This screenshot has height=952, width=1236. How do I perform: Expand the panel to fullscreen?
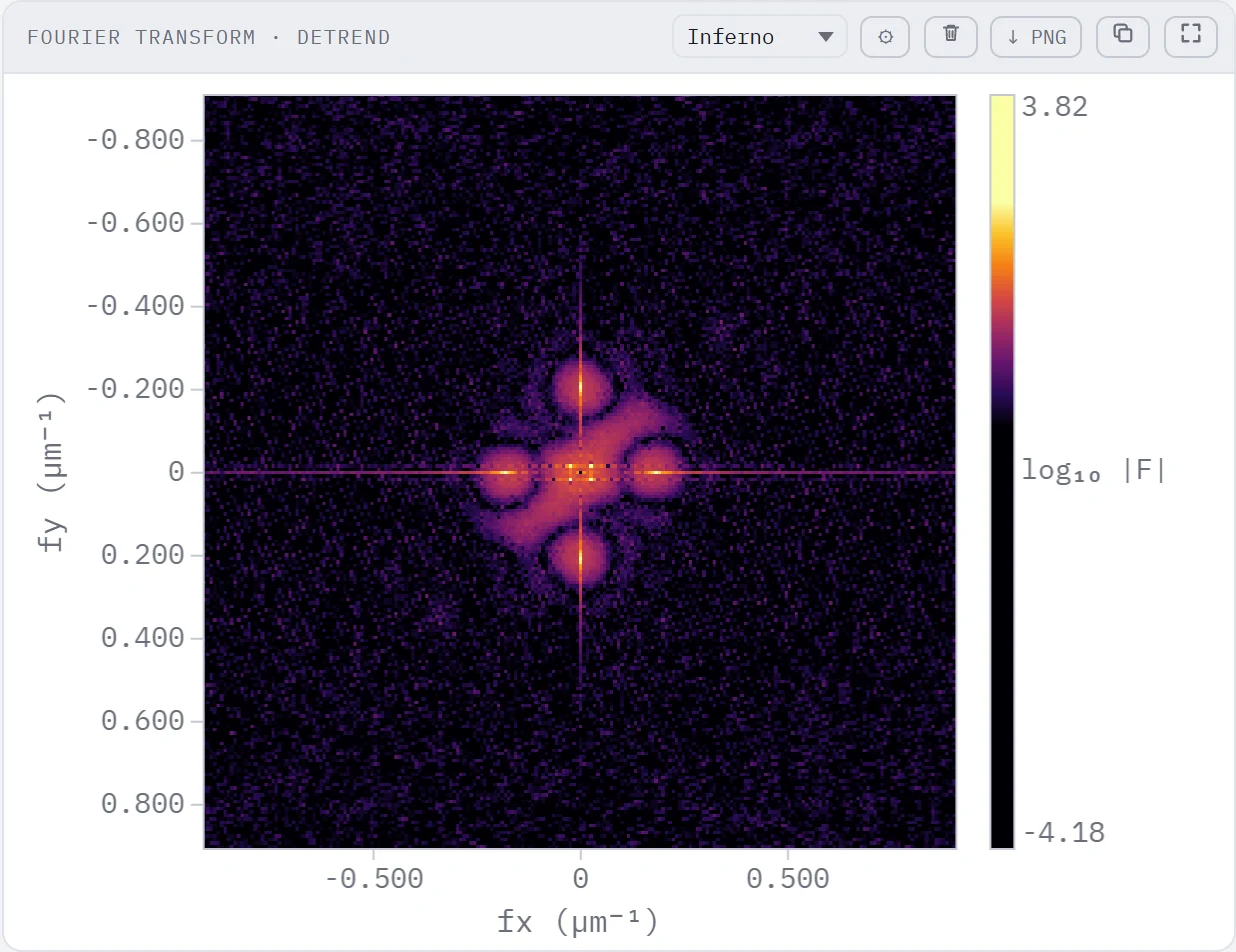[x=1190, y=37]
